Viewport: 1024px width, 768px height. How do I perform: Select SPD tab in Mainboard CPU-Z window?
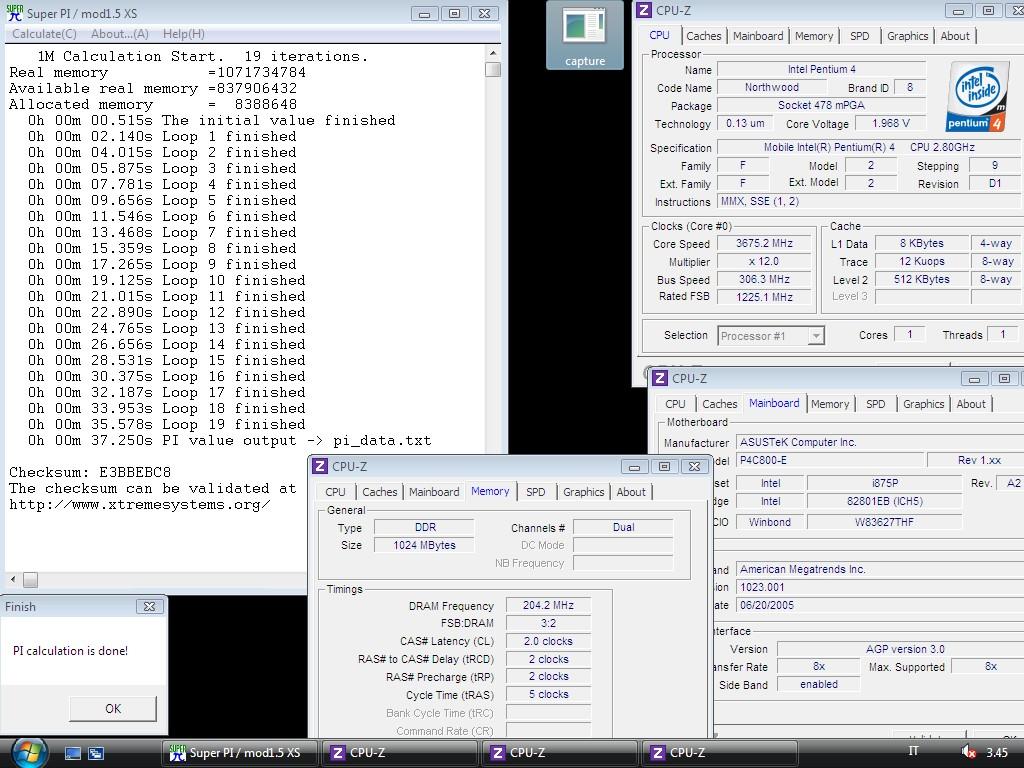[875, 404]
